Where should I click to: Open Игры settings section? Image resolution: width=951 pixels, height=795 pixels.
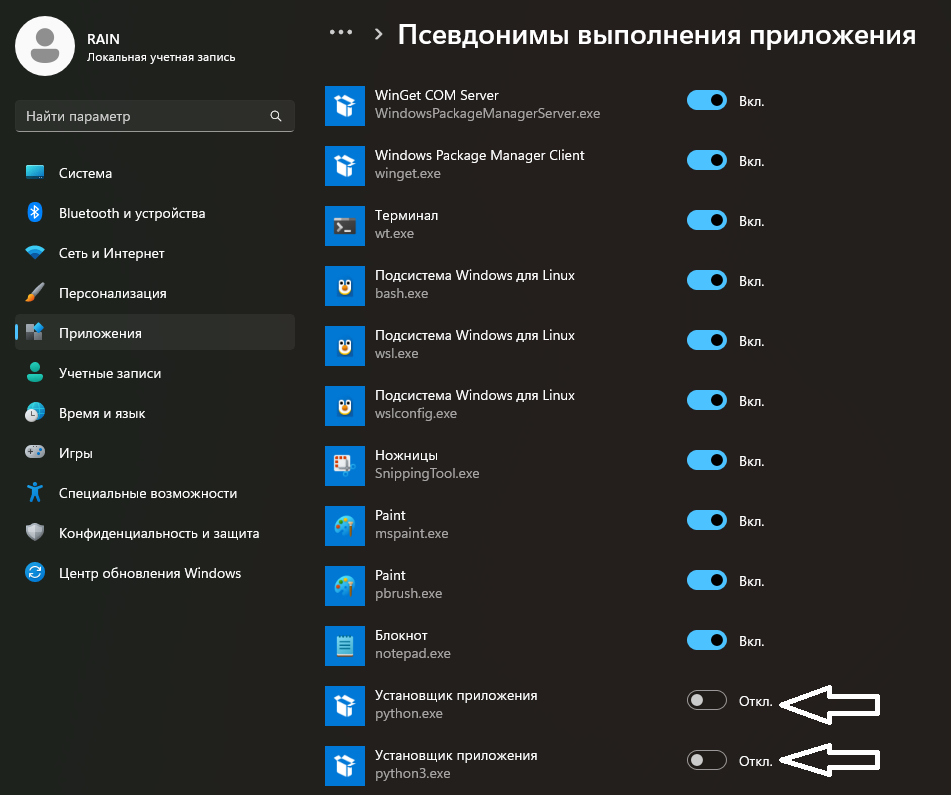tap(155, 453)
